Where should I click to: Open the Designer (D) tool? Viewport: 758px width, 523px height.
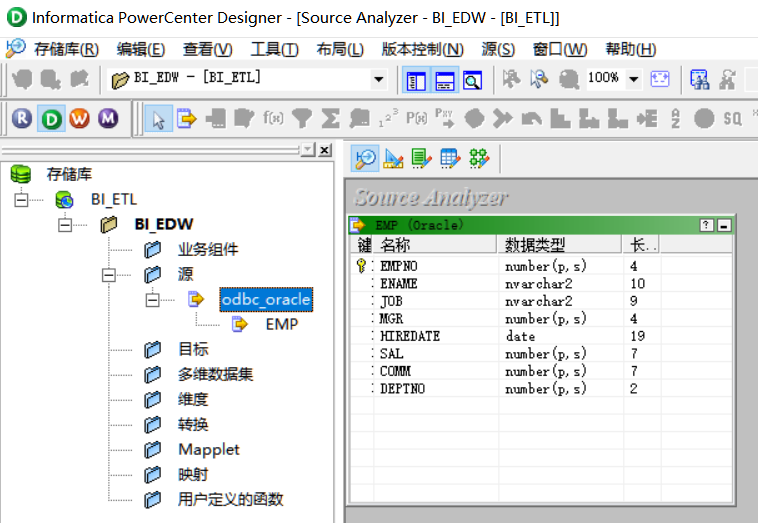51,118
